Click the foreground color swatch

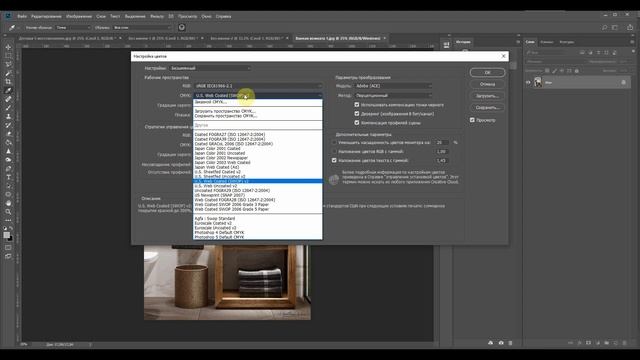[x=7, y=235]
